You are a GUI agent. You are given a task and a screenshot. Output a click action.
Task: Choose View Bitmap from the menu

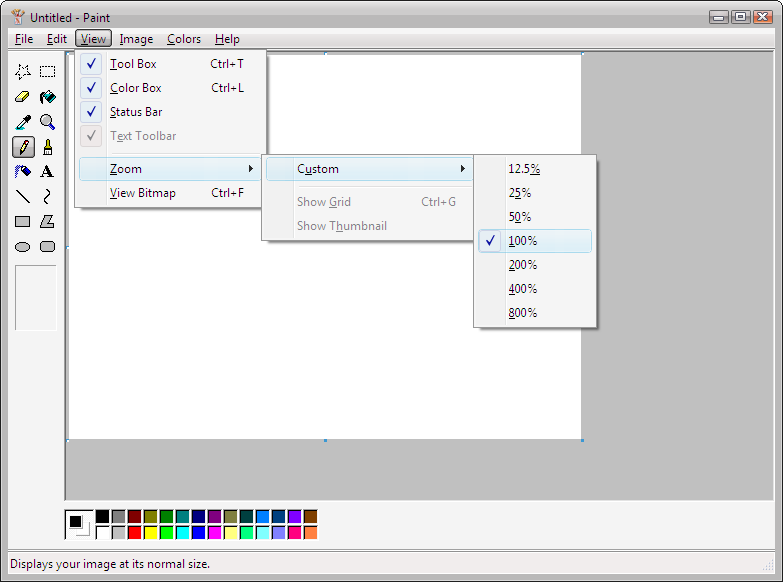pyautogui.click(x=170, y=193)
